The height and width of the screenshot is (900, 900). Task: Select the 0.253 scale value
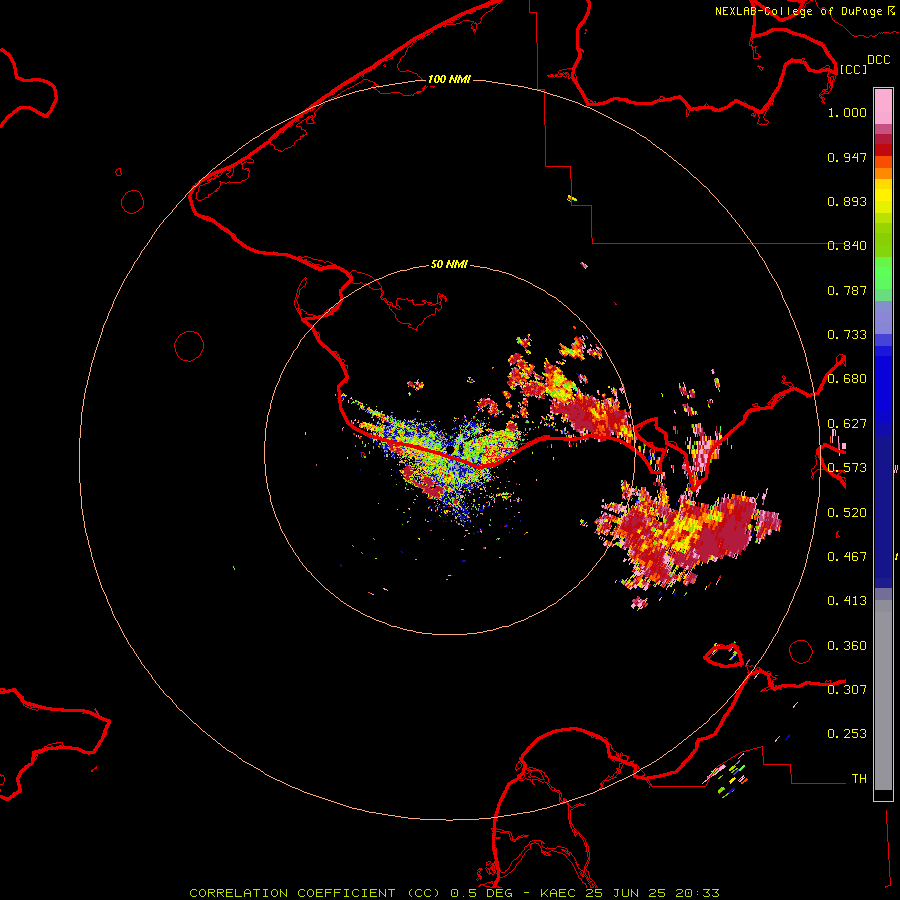pos(847,734)
